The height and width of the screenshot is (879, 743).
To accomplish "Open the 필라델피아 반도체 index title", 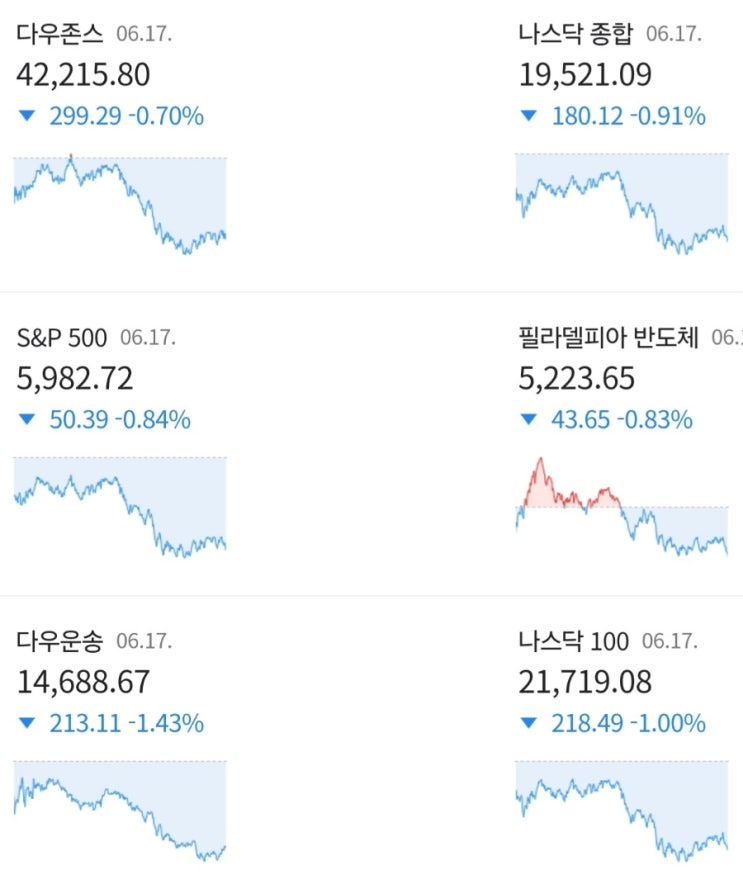I will pos(609,338).
